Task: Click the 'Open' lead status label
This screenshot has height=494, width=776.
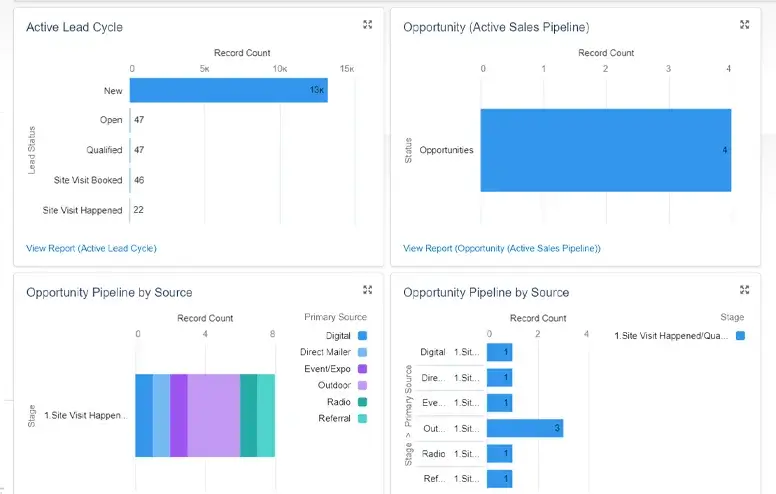Action: (111, 120)
